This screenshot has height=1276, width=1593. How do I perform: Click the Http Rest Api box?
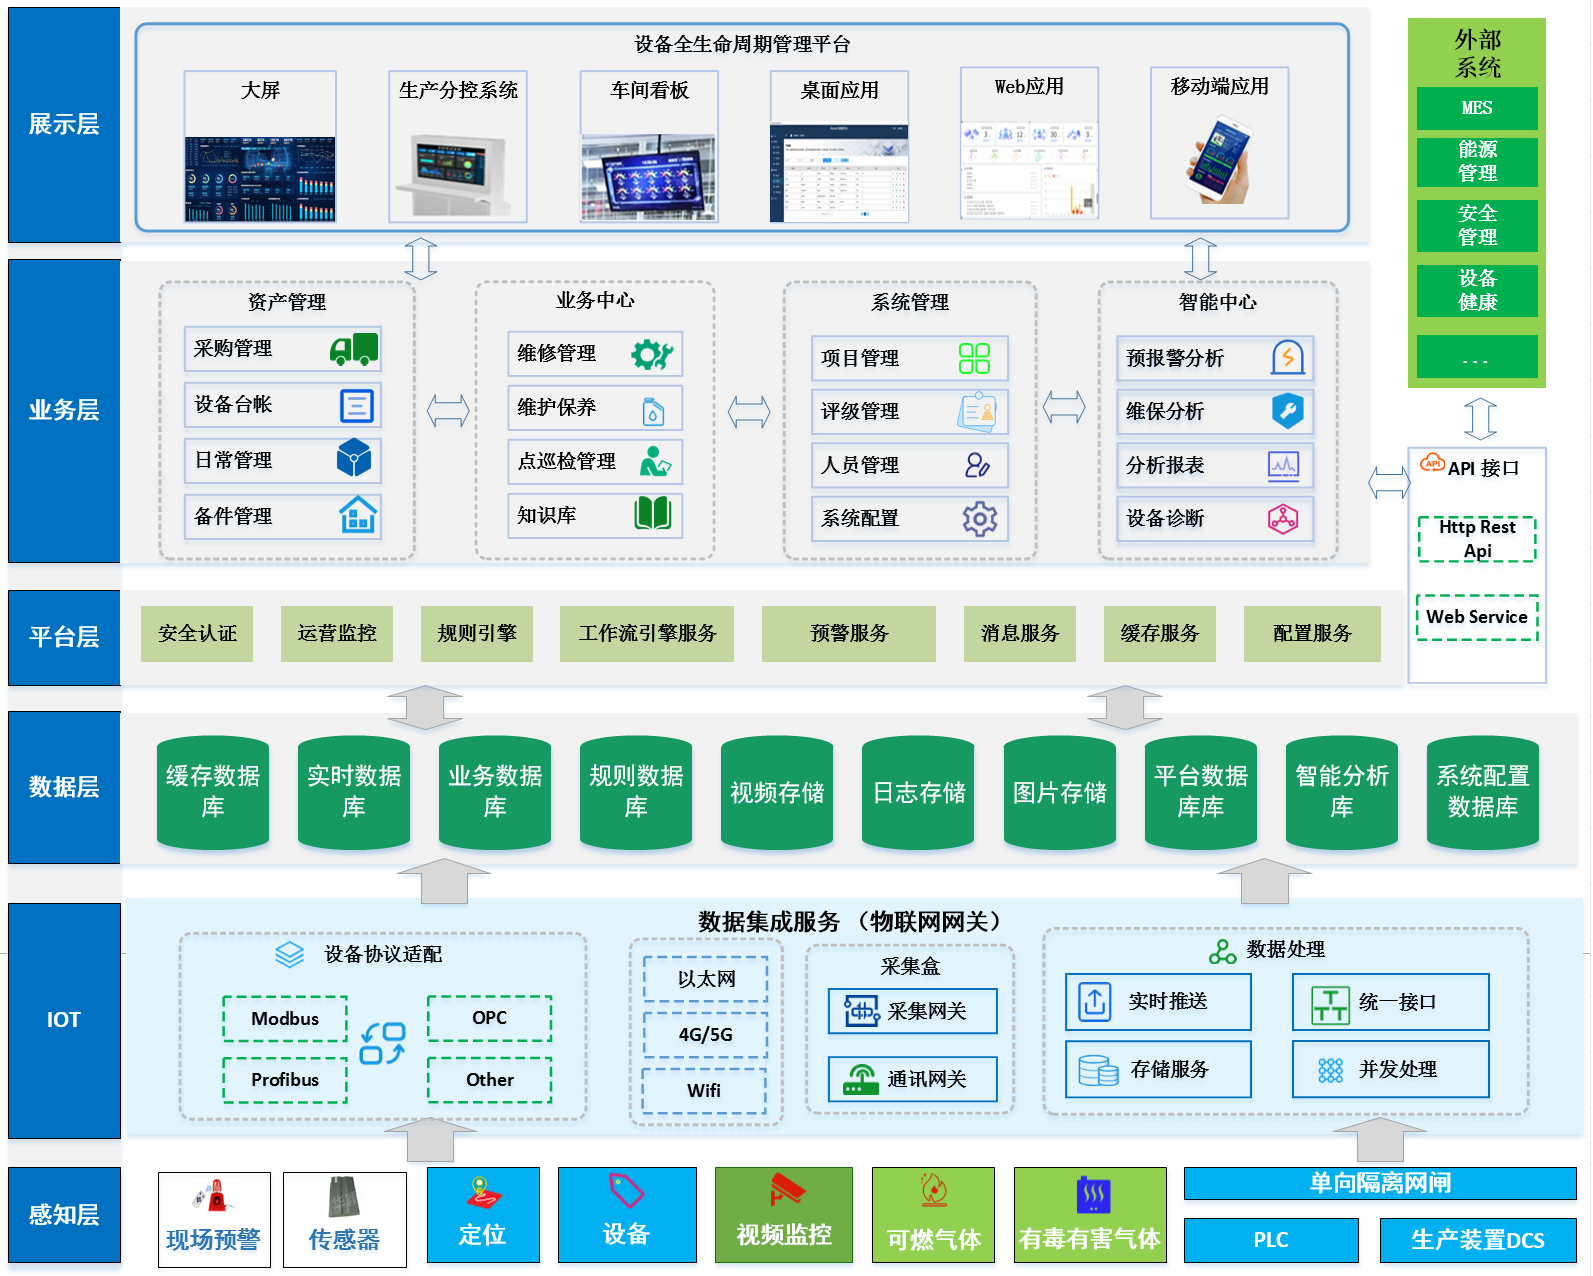click(1476, 539)
